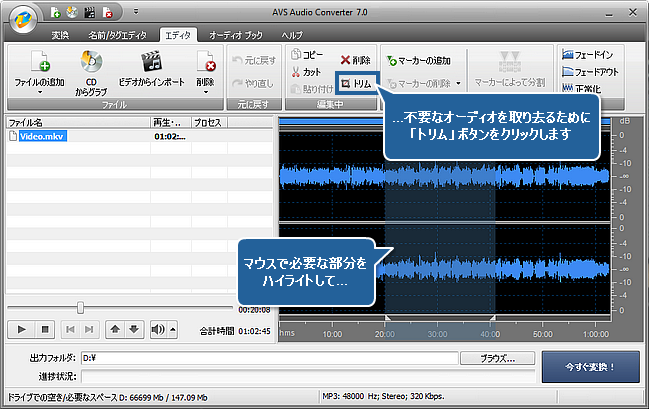Move file up with up arrow
The height and width of the screenshot is (409, 649).
(x=115, y=330)
